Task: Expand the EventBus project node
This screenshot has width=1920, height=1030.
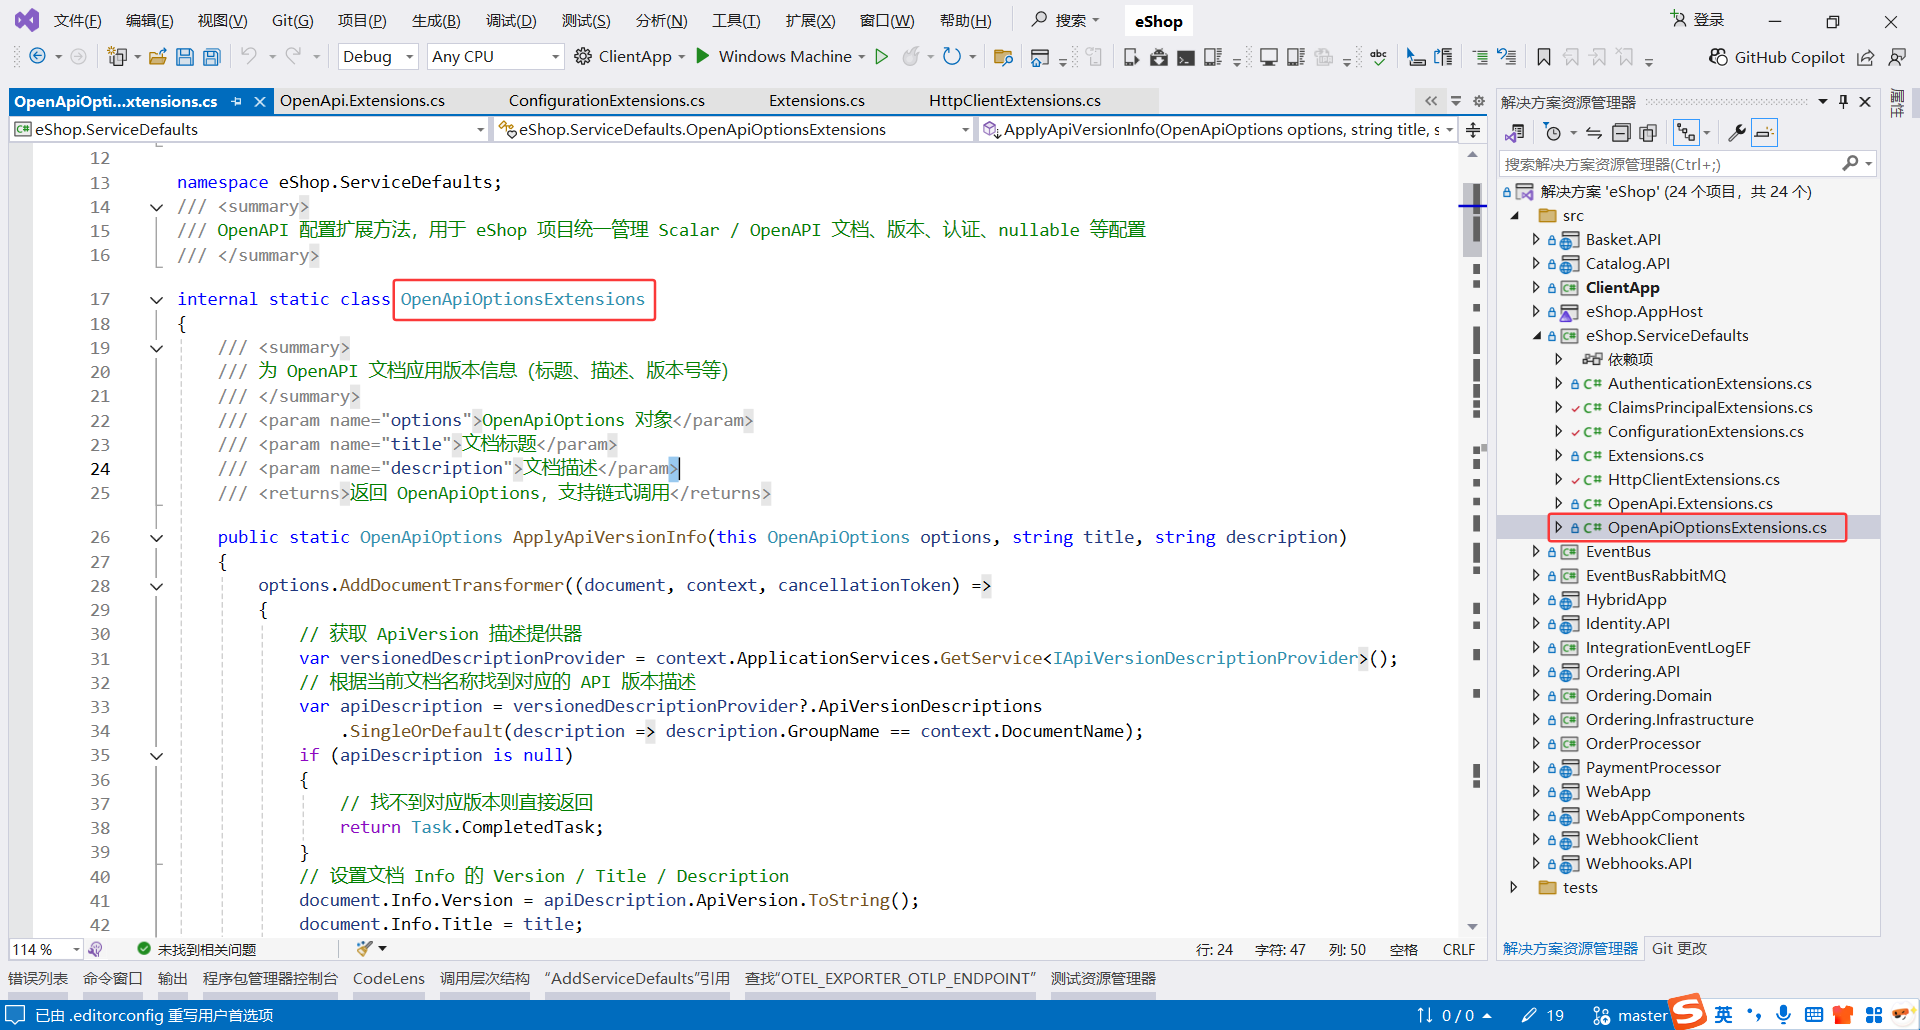Action: [x=1538, y=551]
